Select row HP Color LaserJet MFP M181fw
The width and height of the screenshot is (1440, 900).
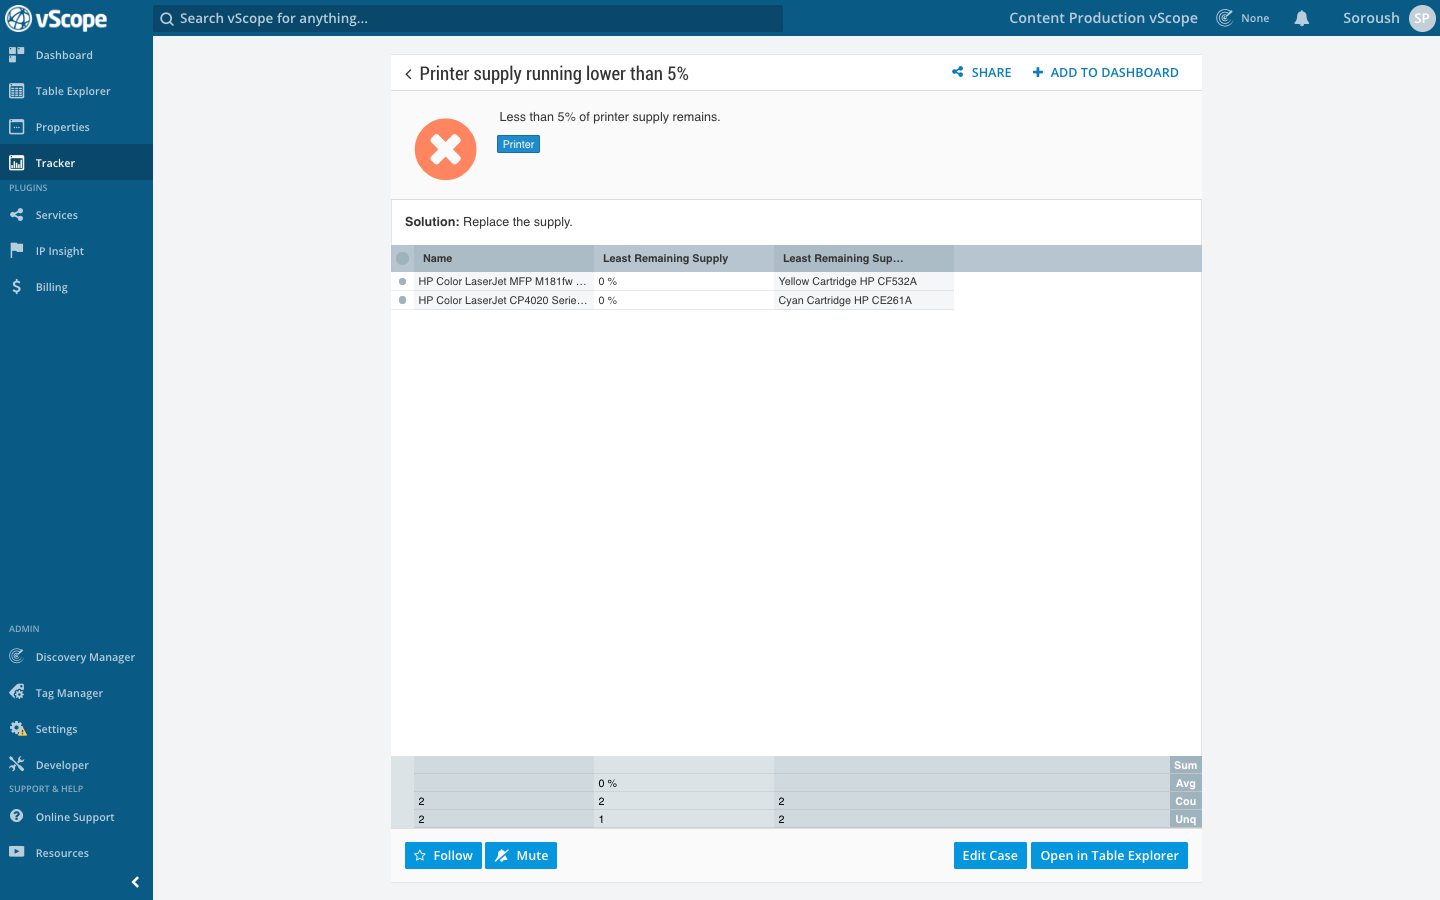coord(402,281)
